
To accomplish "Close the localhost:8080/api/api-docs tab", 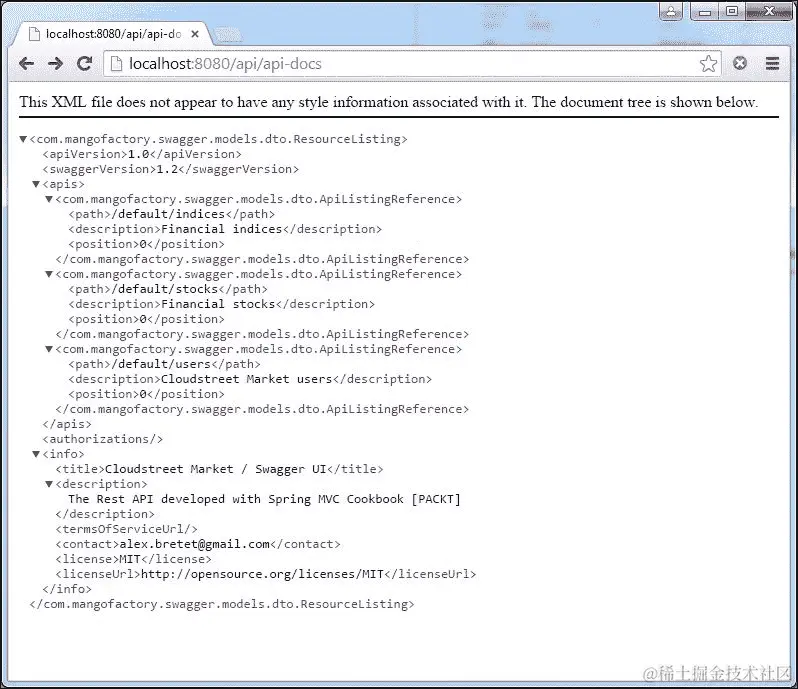I will (x=194, y=34).
